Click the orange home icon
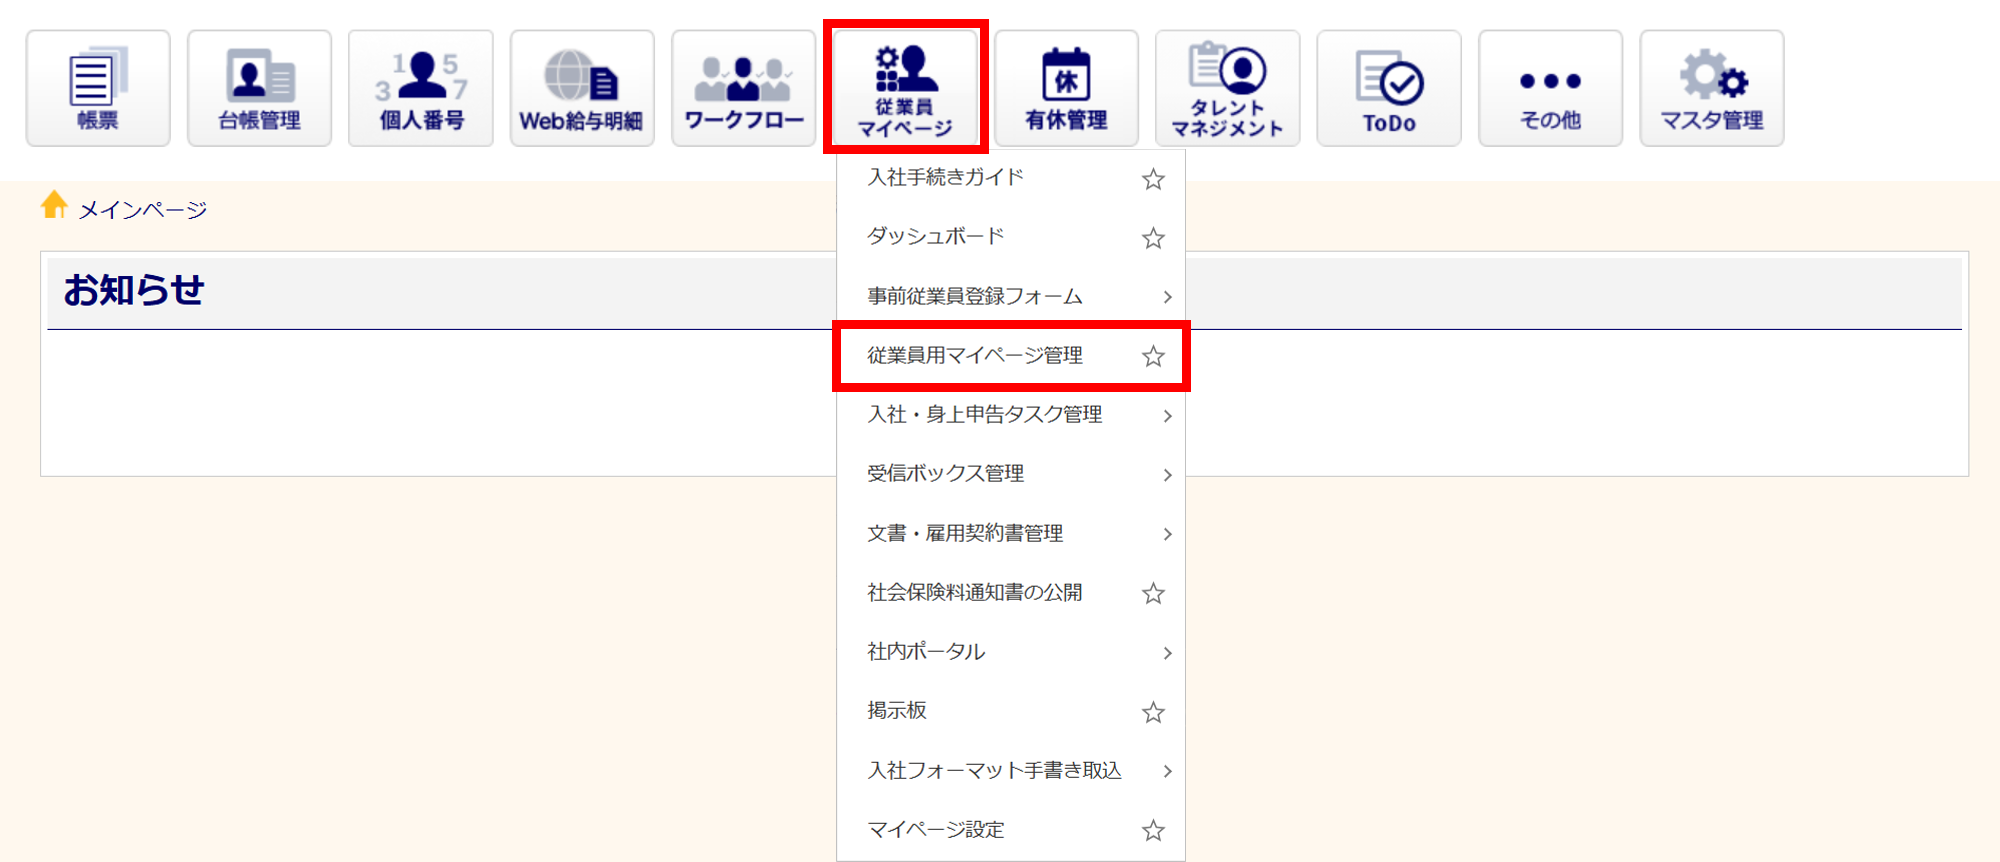The image size is (2000, 862). (x=54, y=205)
